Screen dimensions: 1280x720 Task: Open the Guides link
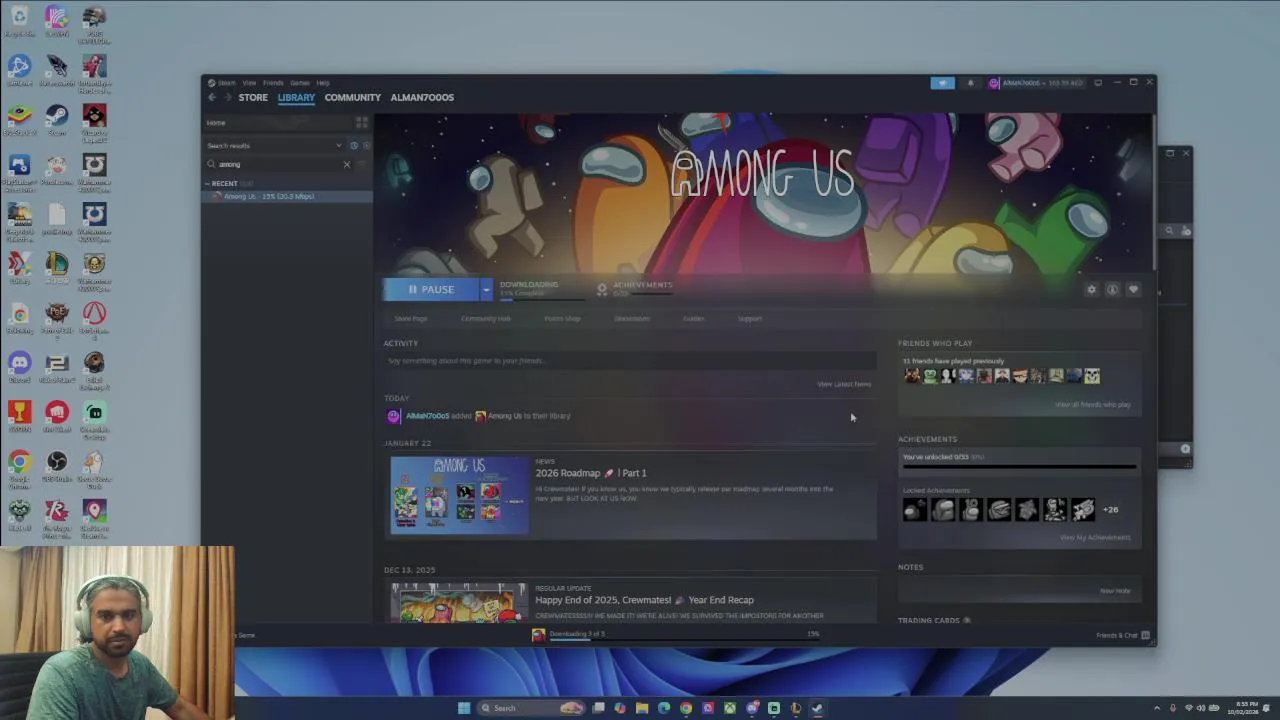694,319
